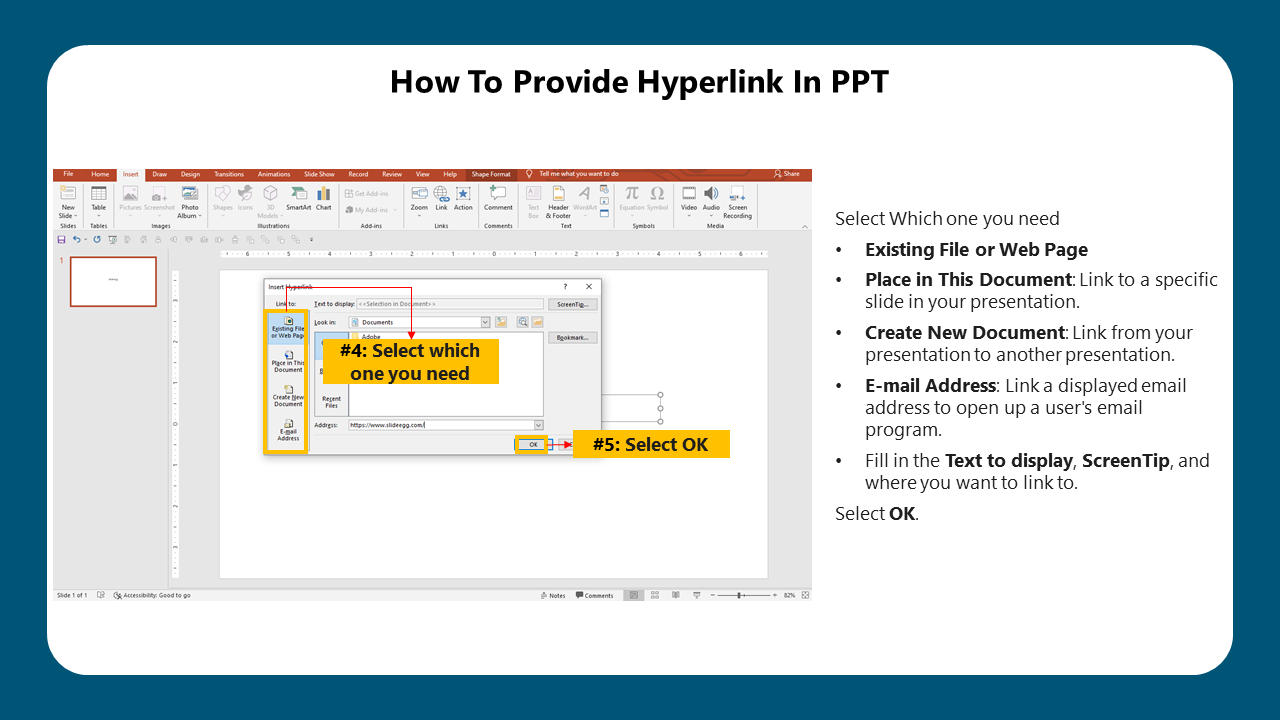Screen dimensions: 1280x720
Task: Click OK in Insert Hyperlink dialog
Action: point(533,444)
